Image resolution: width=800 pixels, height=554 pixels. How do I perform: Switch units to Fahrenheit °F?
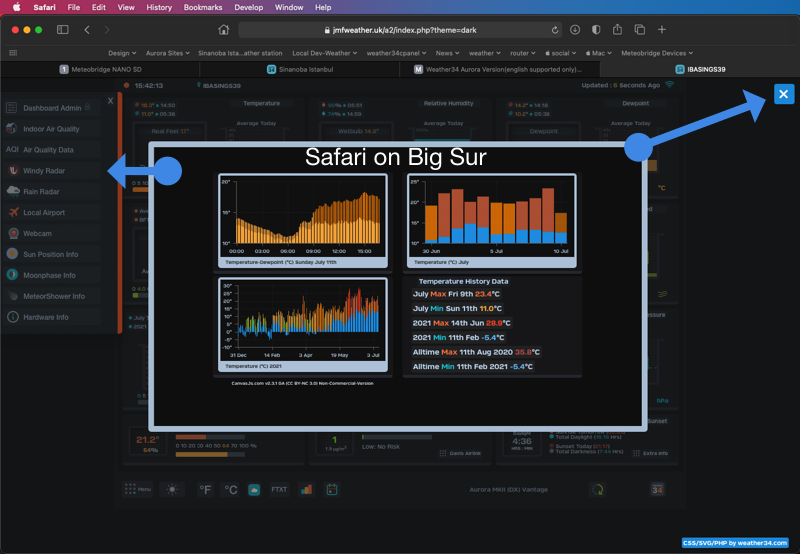[x=205, y=490]
